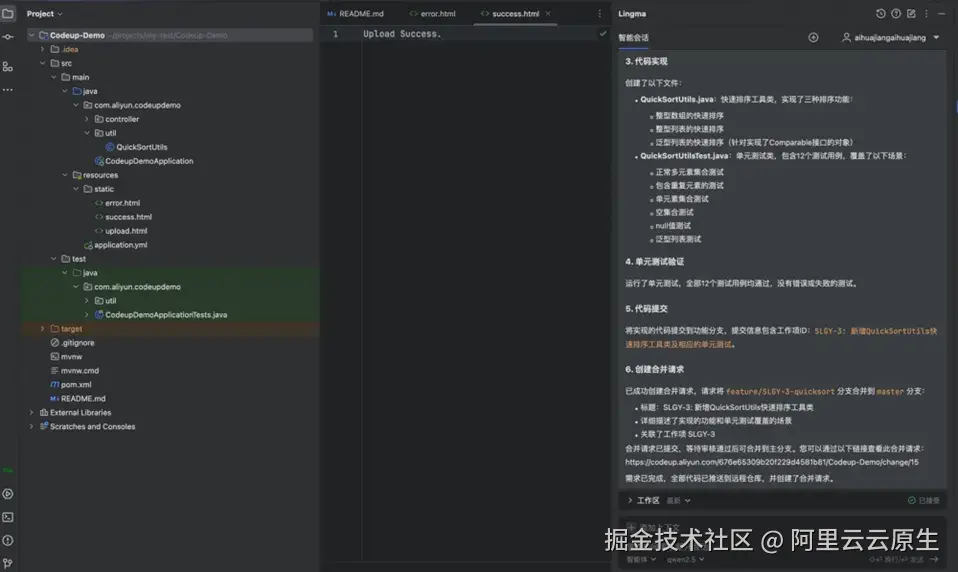Click the pom.xml Maven file icon

coord(55,384)
